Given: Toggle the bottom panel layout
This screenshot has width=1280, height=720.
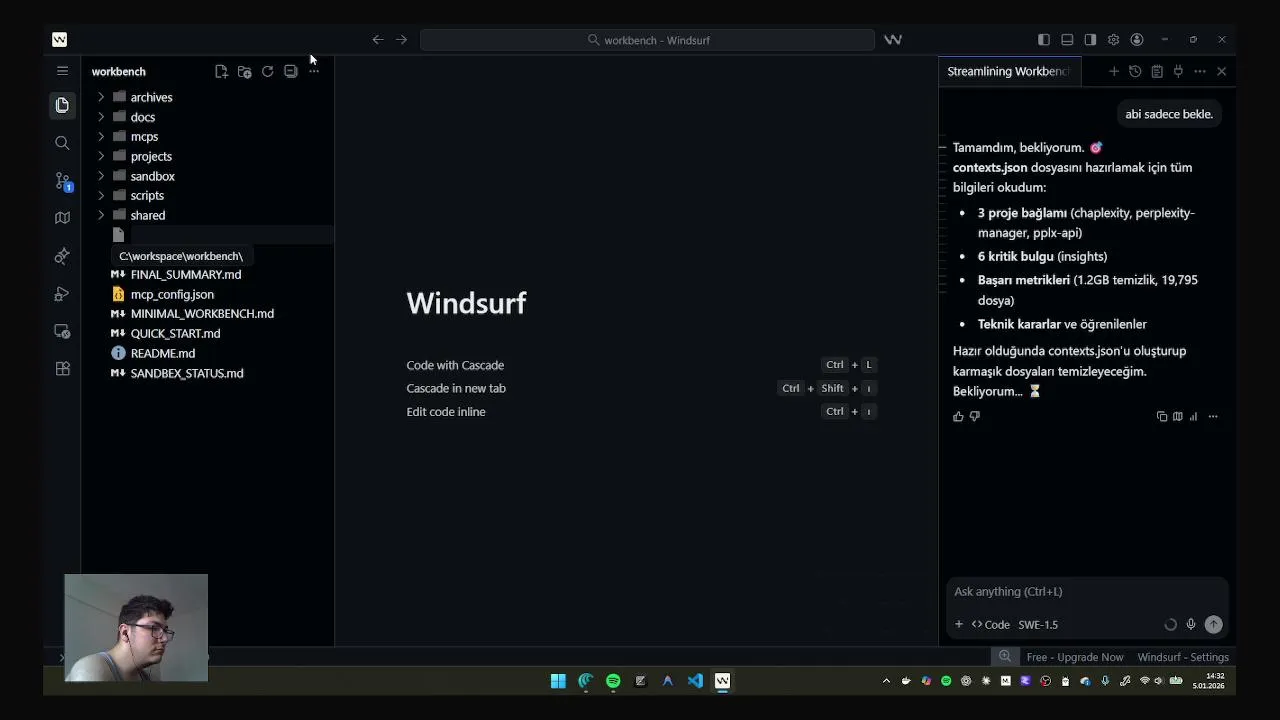Looking at the screenshot, I should click(x=1067, y=40).
